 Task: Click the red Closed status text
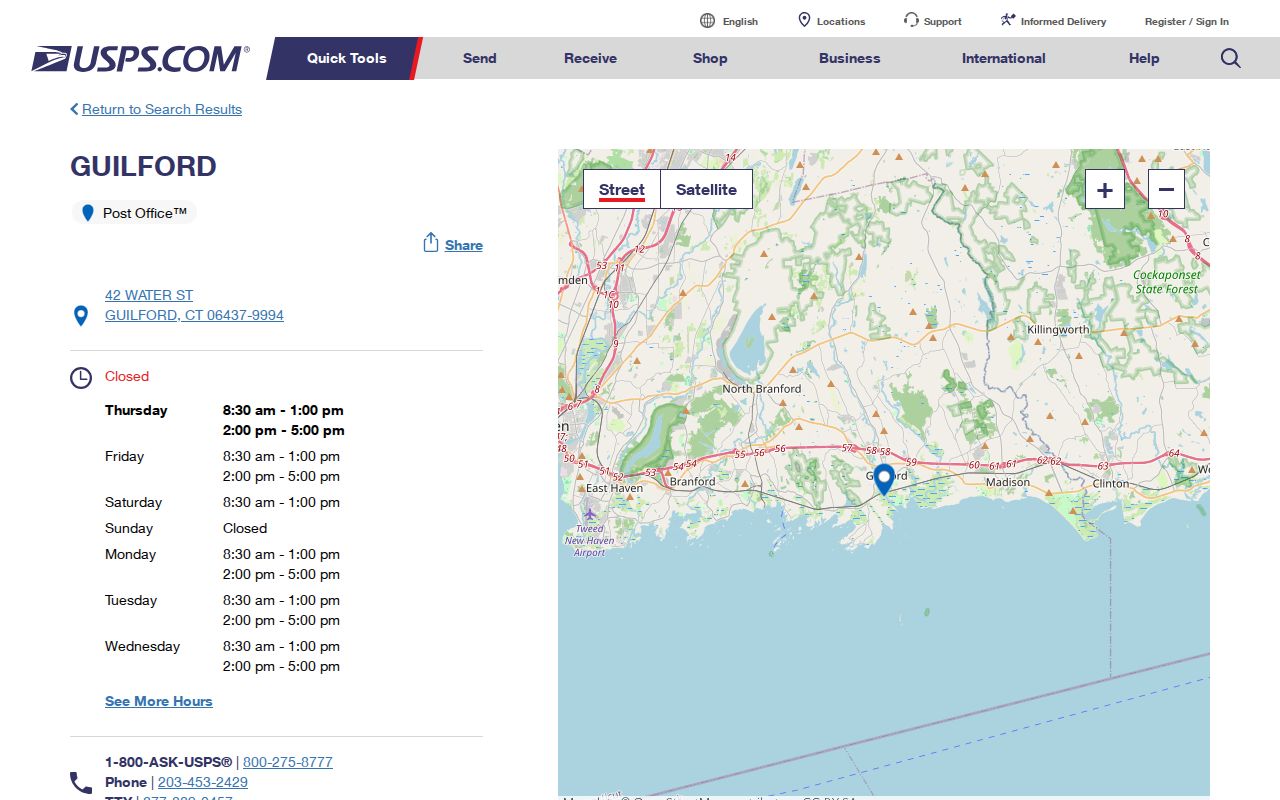tap(127, 376)
